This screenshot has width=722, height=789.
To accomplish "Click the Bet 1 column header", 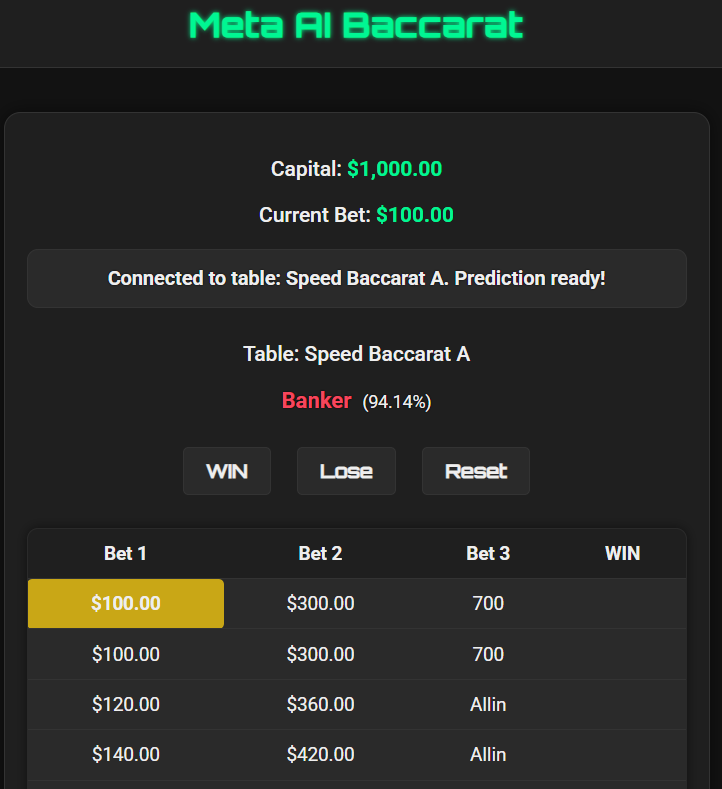I will click(125, 553).
